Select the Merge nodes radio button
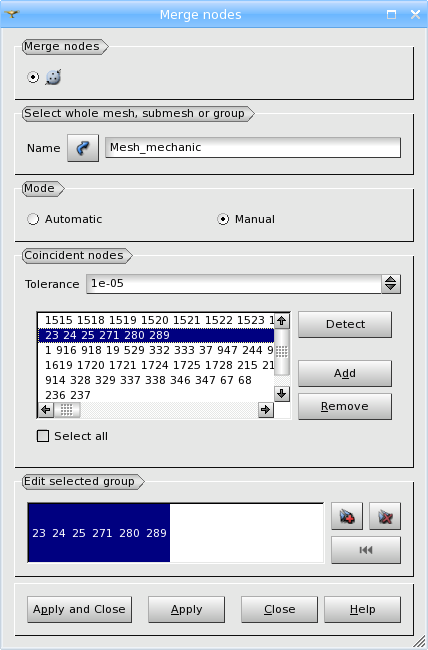This screenshot has height=650, width=428. coord(33,77)
